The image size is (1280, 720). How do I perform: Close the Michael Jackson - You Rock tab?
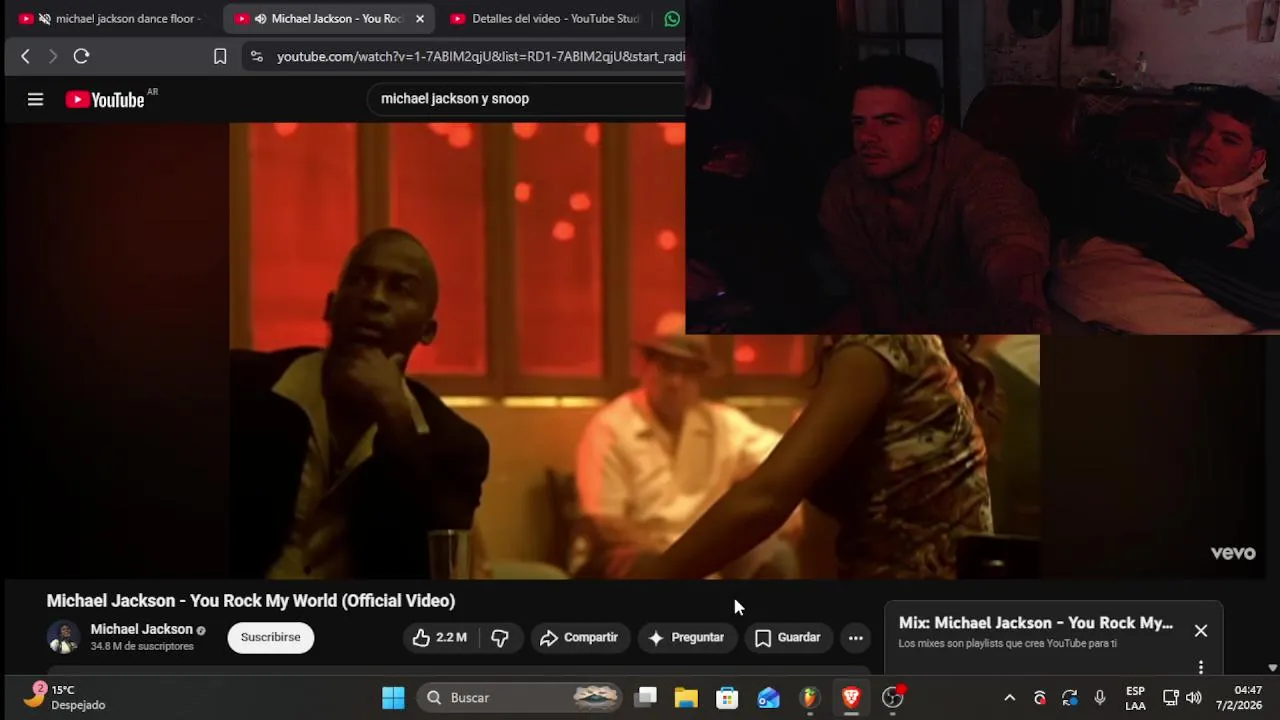click(420, 19)
